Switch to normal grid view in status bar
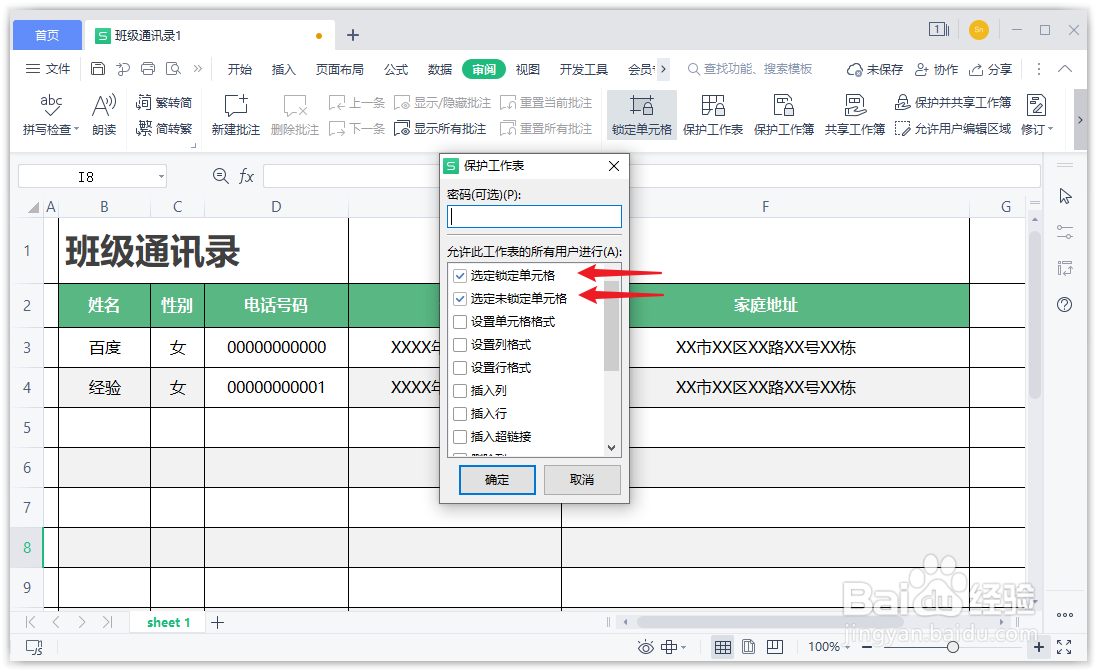The height and width of the screenshot is (671, 1097). pyautogui.click(x=723, y=647)
